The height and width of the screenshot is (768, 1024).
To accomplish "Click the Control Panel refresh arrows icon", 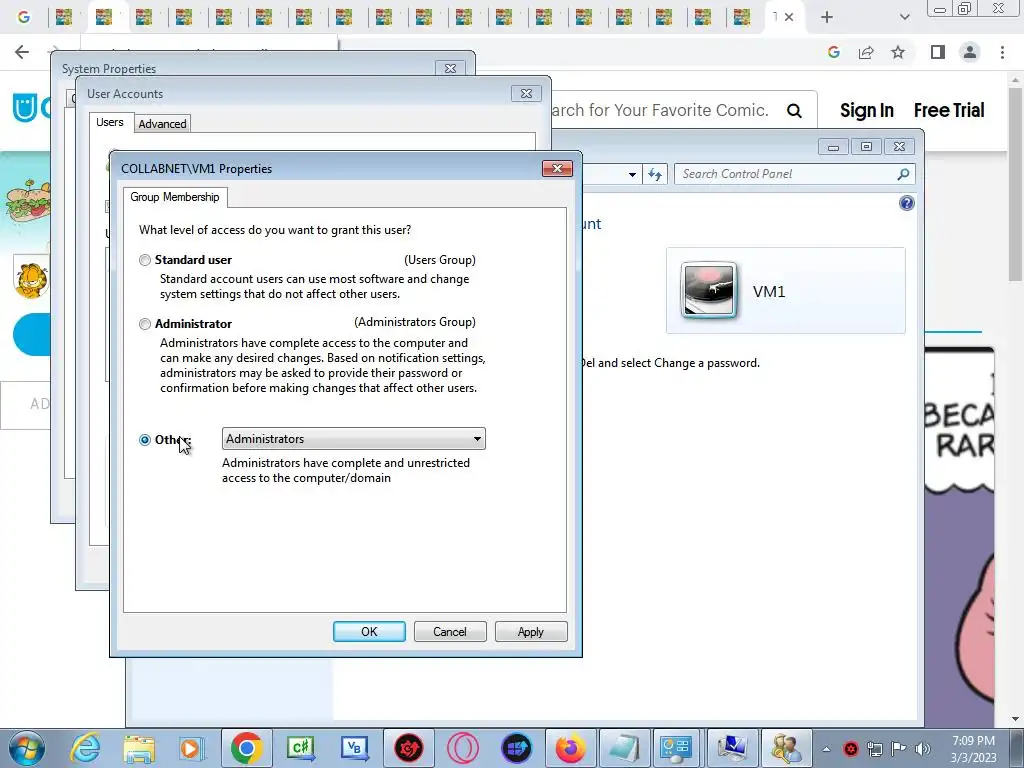I will point(654,174).
